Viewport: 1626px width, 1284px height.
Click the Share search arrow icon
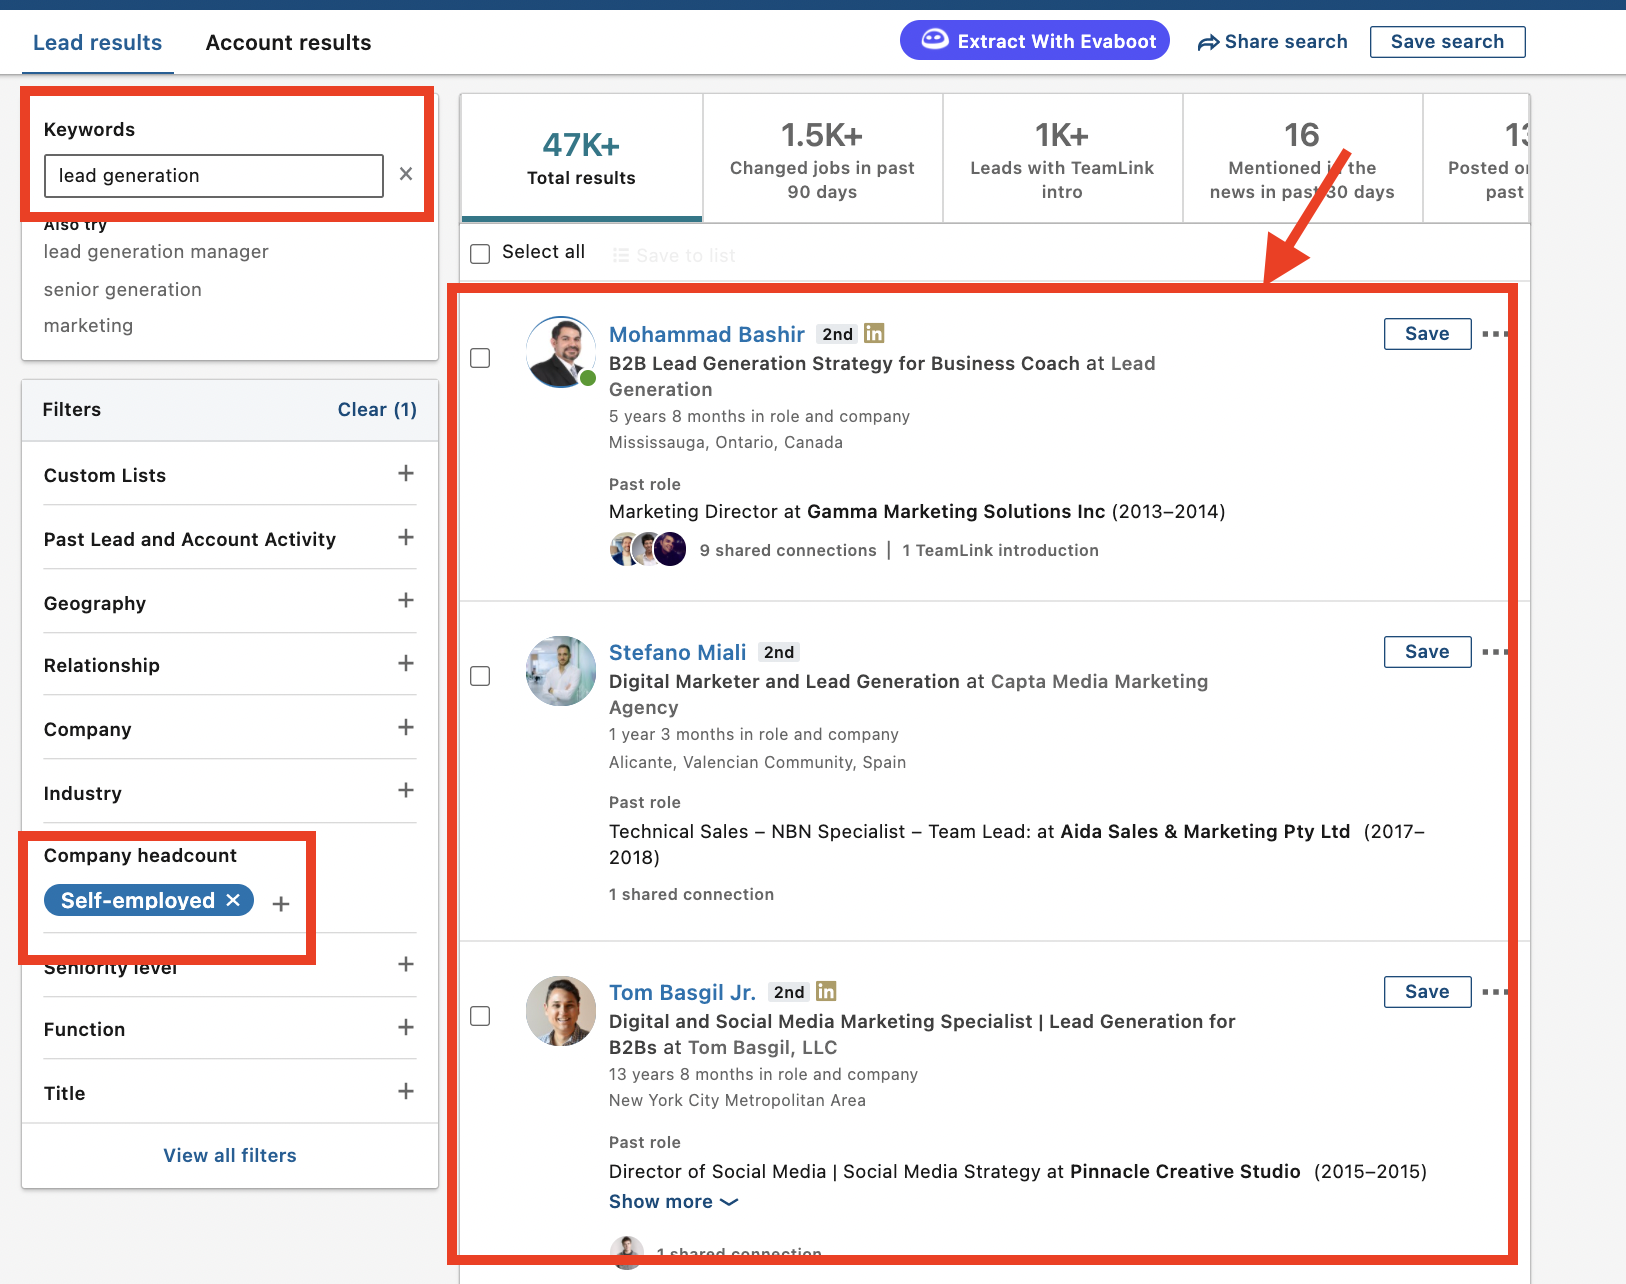tap(1208, 42)
